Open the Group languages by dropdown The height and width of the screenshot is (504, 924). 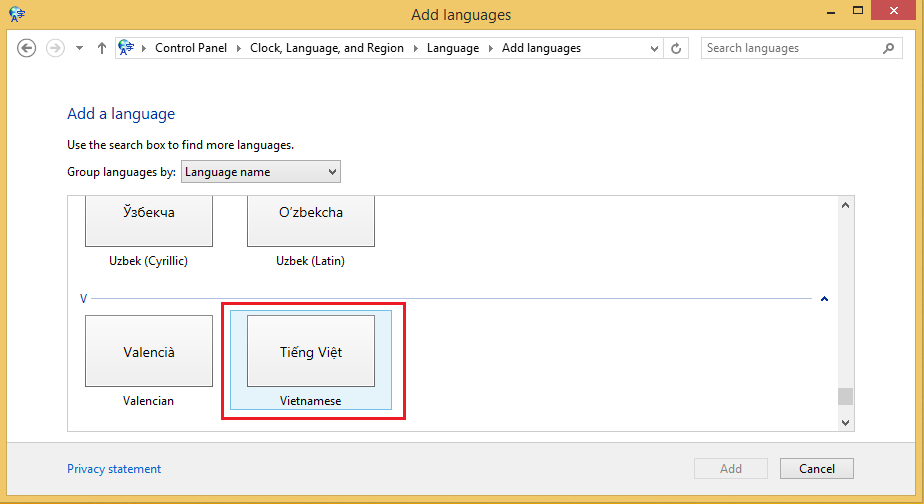pos(260,172)
